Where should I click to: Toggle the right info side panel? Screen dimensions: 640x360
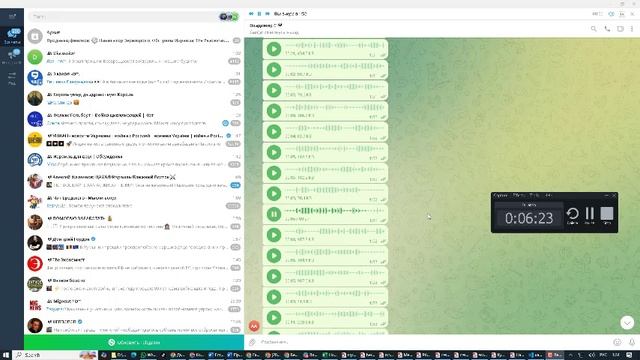tap(620, 29)
